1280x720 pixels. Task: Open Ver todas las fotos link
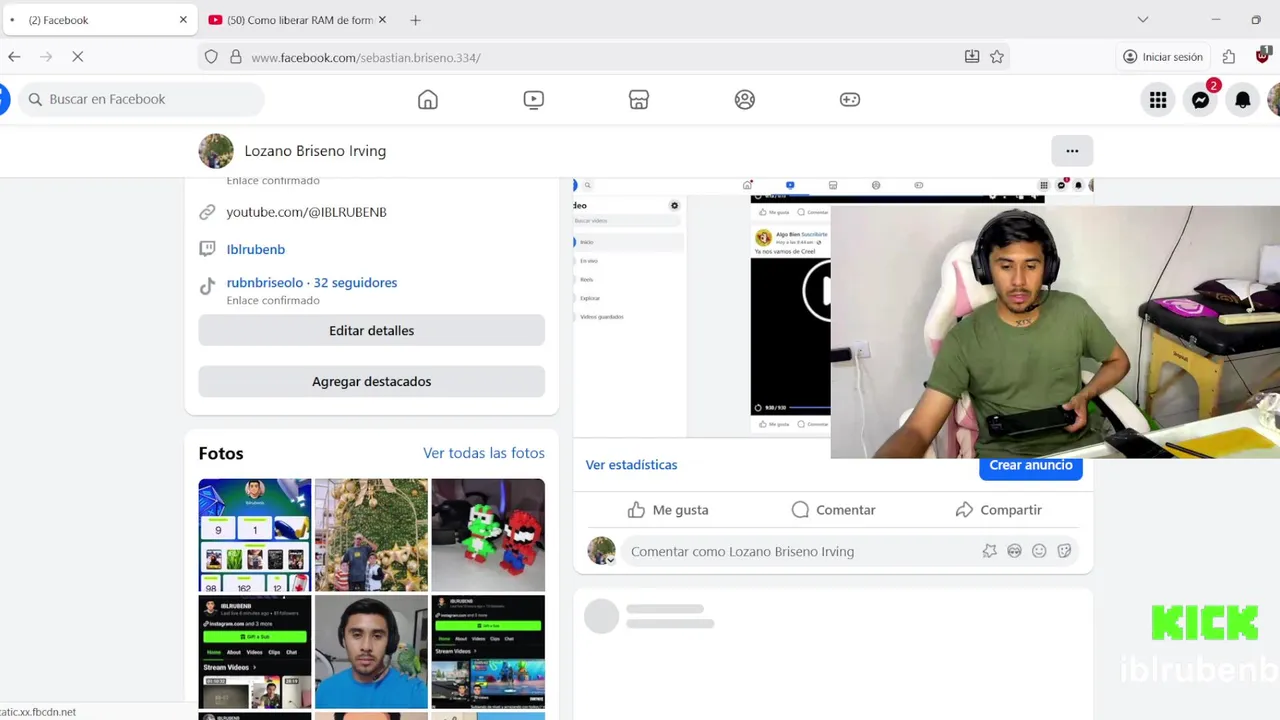tap(484, 453)
